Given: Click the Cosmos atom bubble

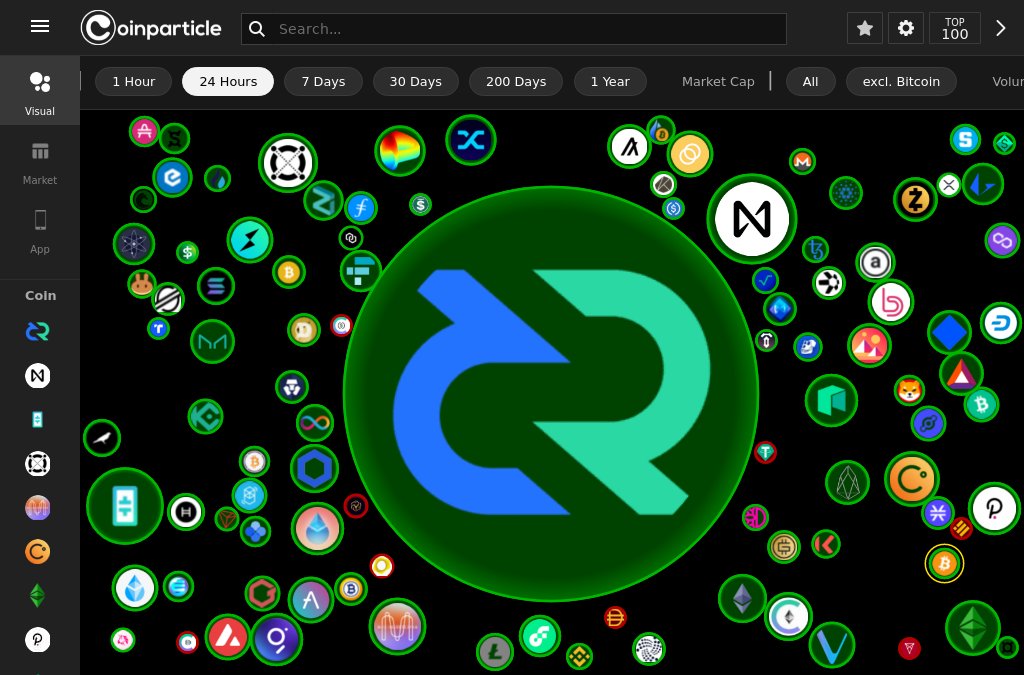Looking at the screenshot, I should [x=134, y=244].
